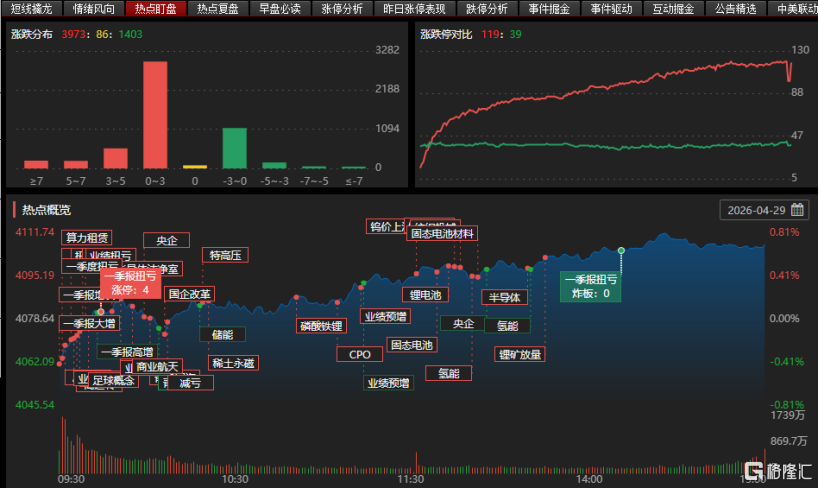Switch to the 短线擒龙 tab

pyautogui.click(x=31, y=8)
